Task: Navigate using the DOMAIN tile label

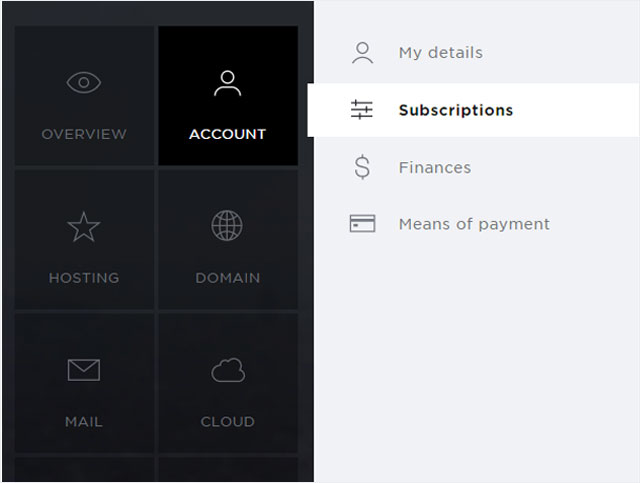Action: tap(228, 278)
